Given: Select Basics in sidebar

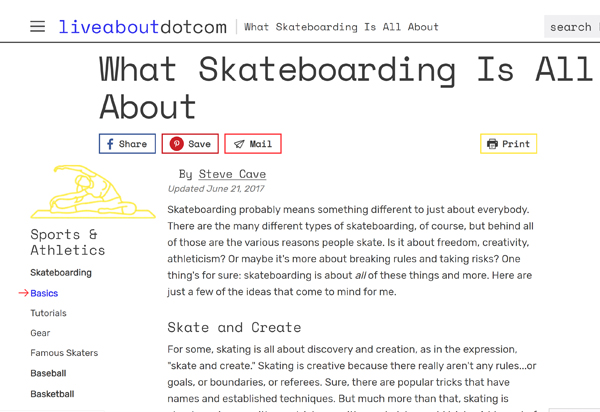Looking at the screenshot, I should (44, 294).
